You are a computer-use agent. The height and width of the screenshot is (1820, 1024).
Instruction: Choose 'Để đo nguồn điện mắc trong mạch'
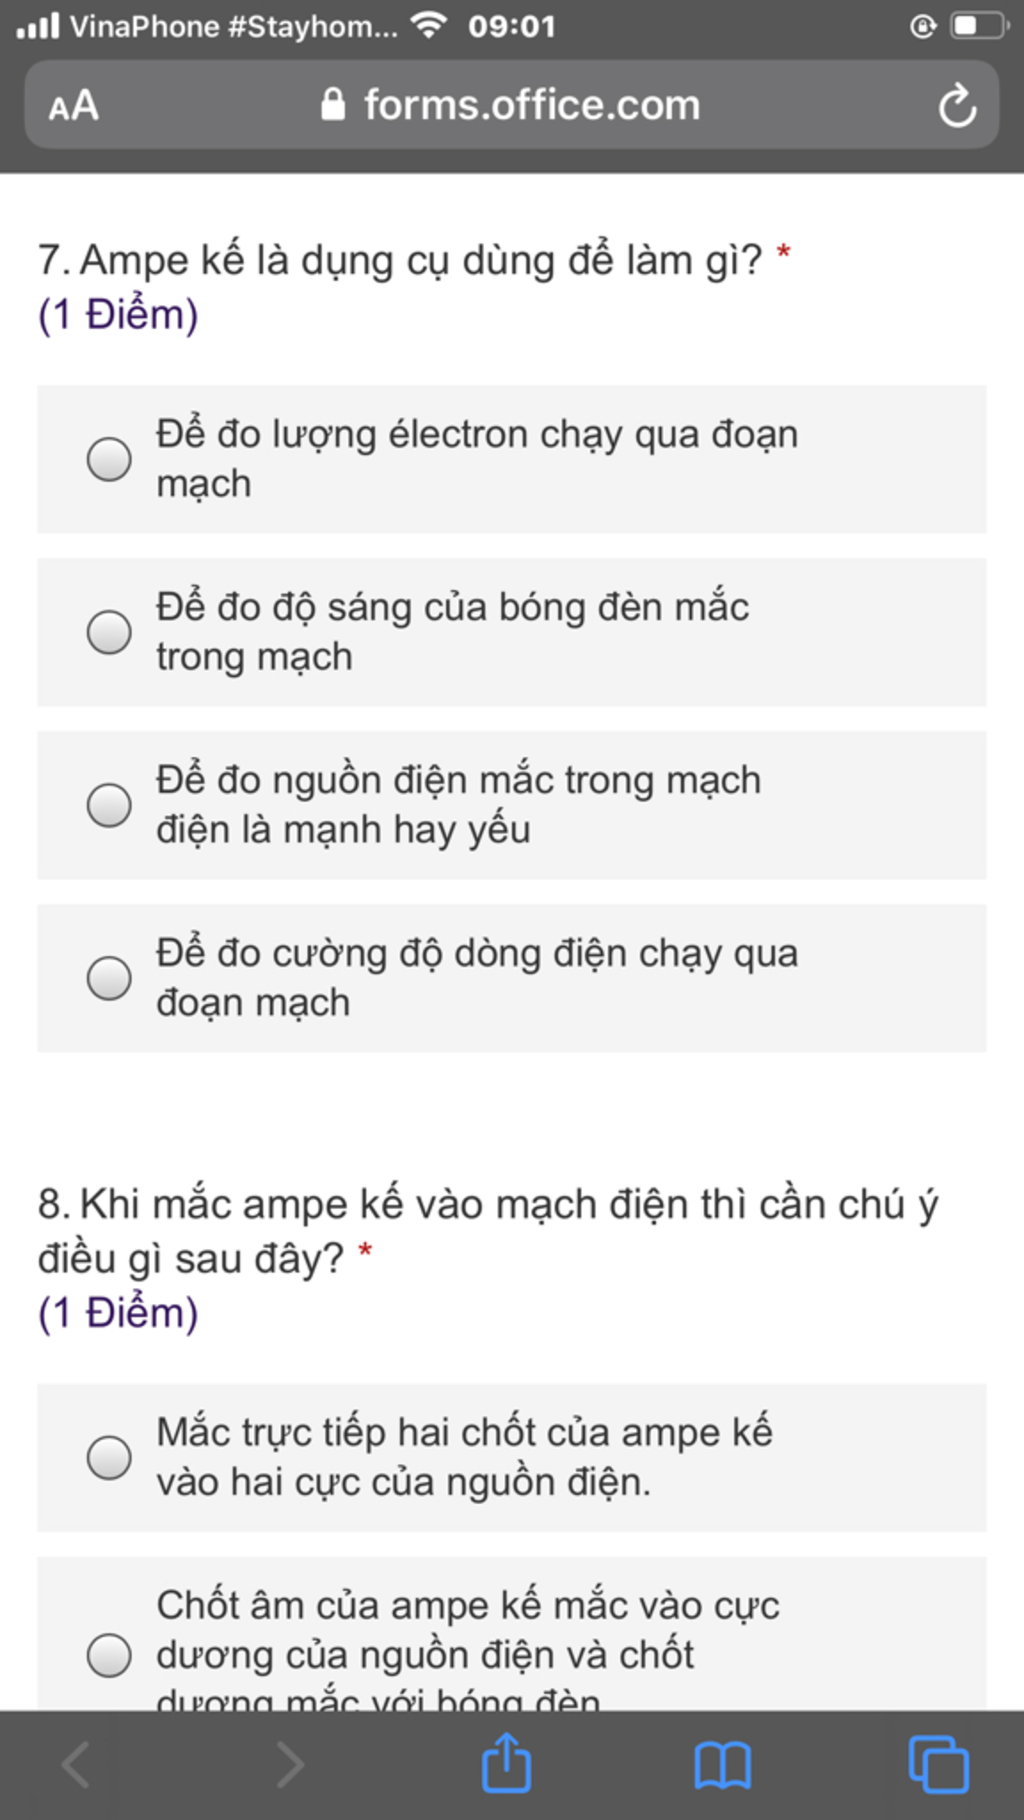click(512, 805)
